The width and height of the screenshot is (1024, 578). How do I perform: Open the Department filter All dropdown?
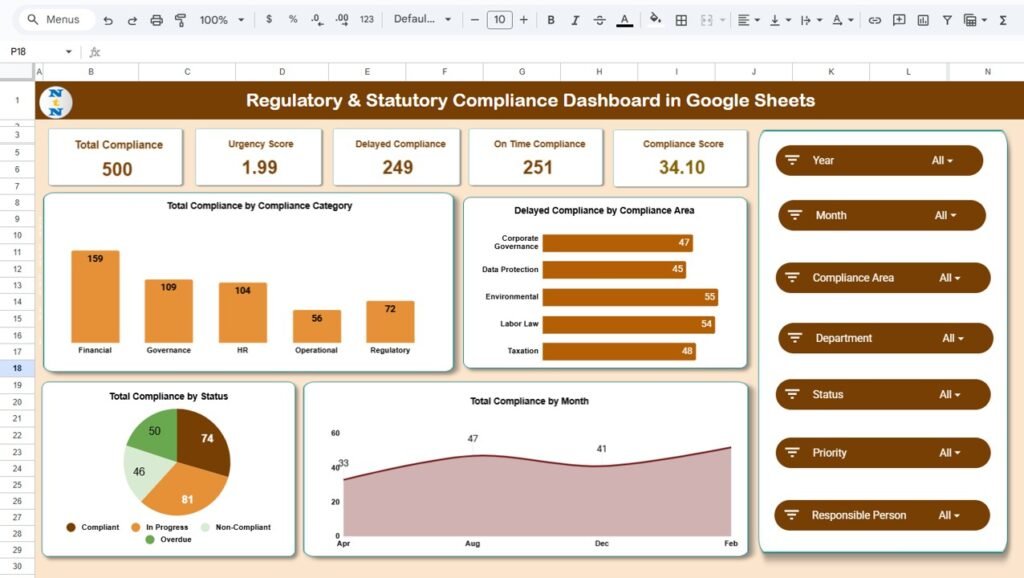point(953,338)
